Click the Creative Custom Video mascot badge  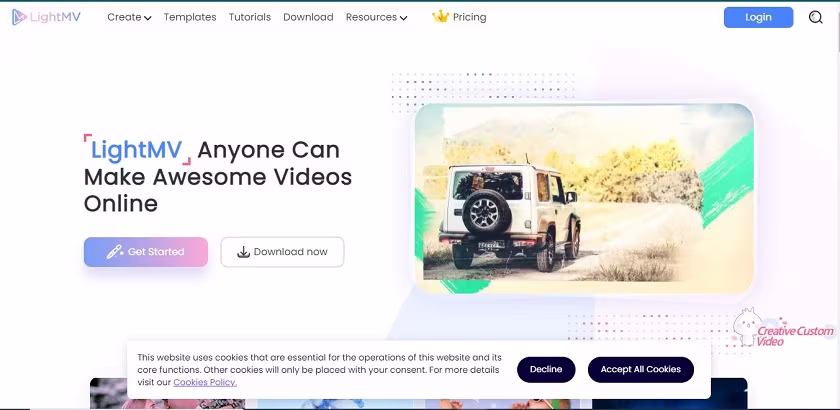pos(783,328)
